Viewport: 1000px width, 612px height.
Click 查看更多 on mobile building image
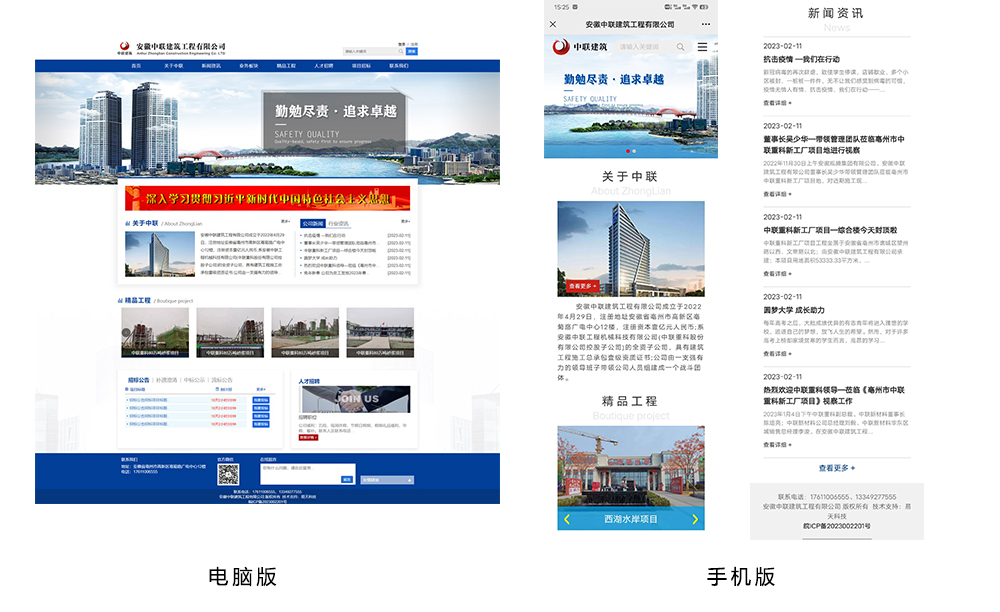click(581, 286)
